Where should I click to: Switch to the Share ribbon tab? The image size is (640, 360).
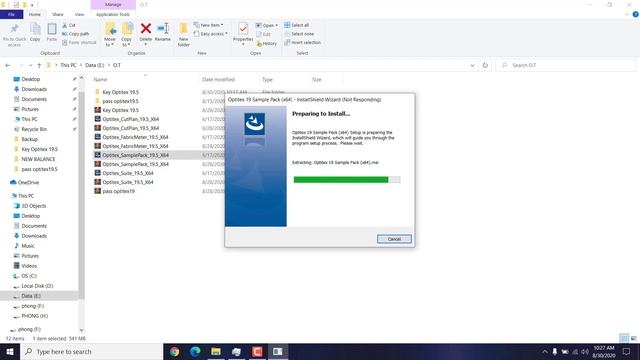coord(58,15)
